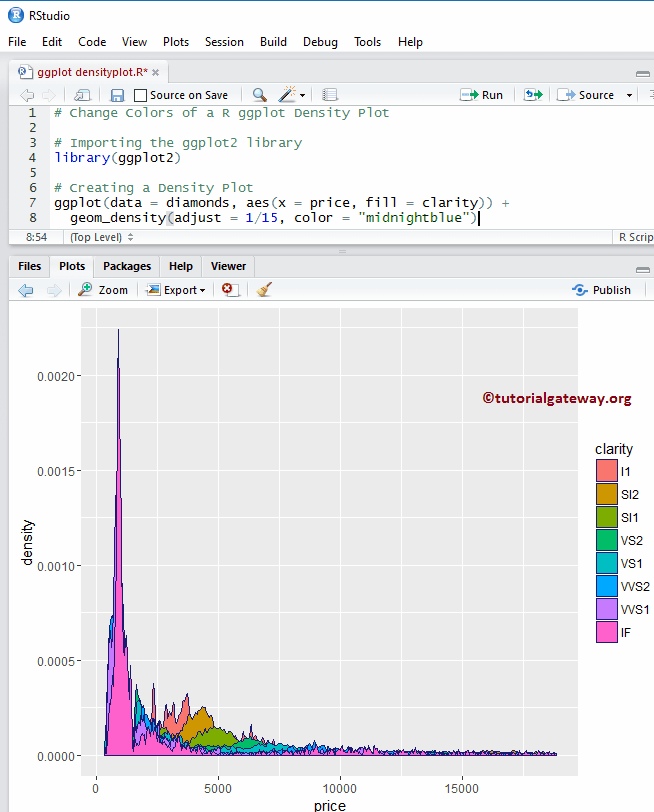Open the View menu
Image resolution: width=654 pixels, height=812 pixels.
click(135, 42)
